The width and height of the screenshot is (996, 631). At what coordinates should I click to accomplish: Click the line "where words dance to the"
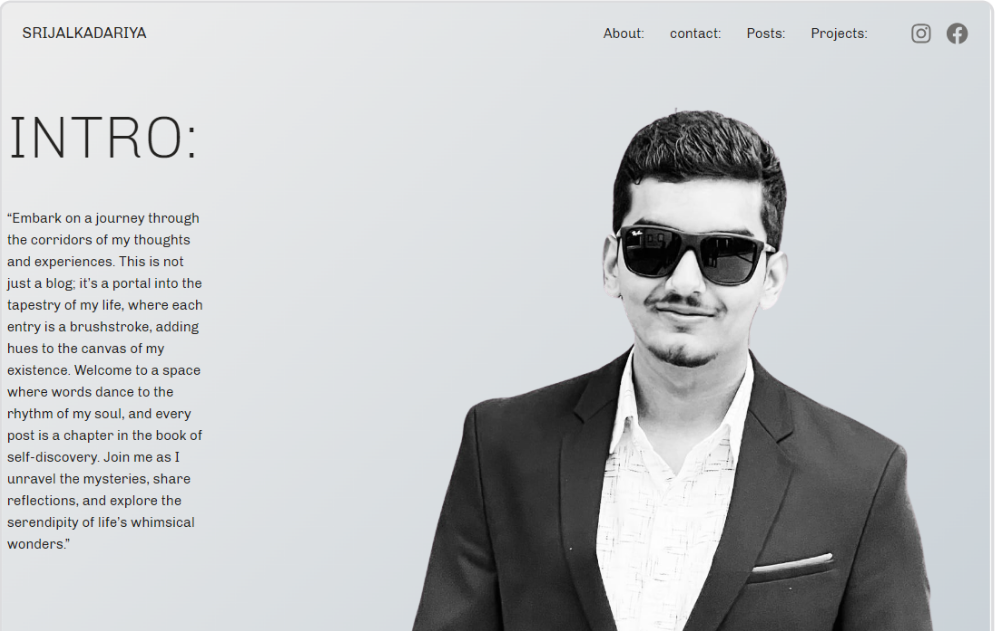click(x=90, y=392)
